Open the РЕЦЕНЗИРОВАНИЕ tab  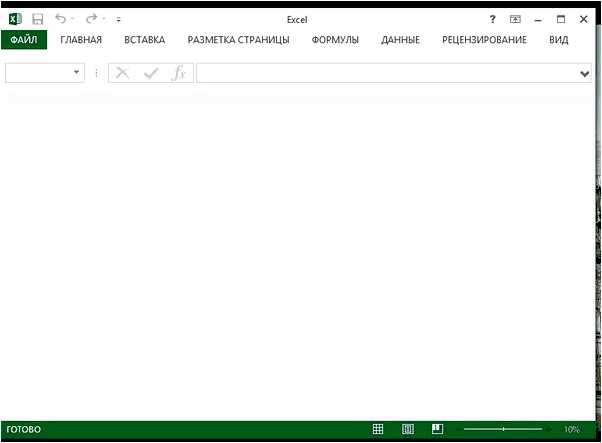click(x=485, y=40)
